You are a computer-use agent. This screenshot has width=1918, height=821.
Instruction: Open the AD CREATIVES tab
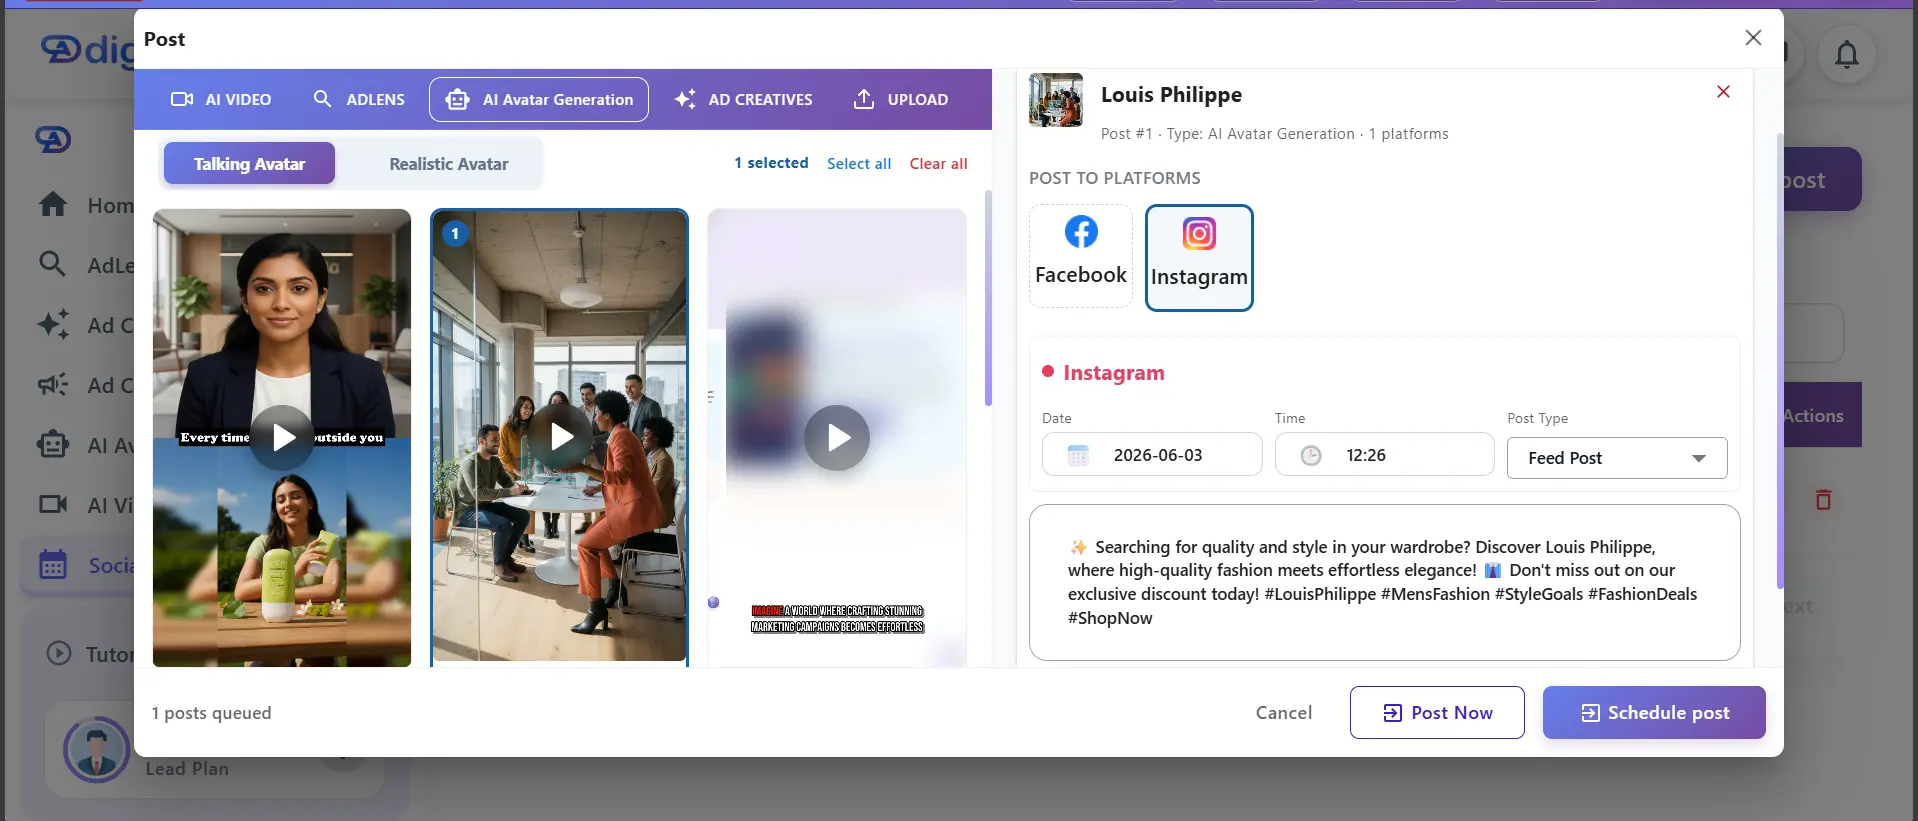[x=743, y=99]
